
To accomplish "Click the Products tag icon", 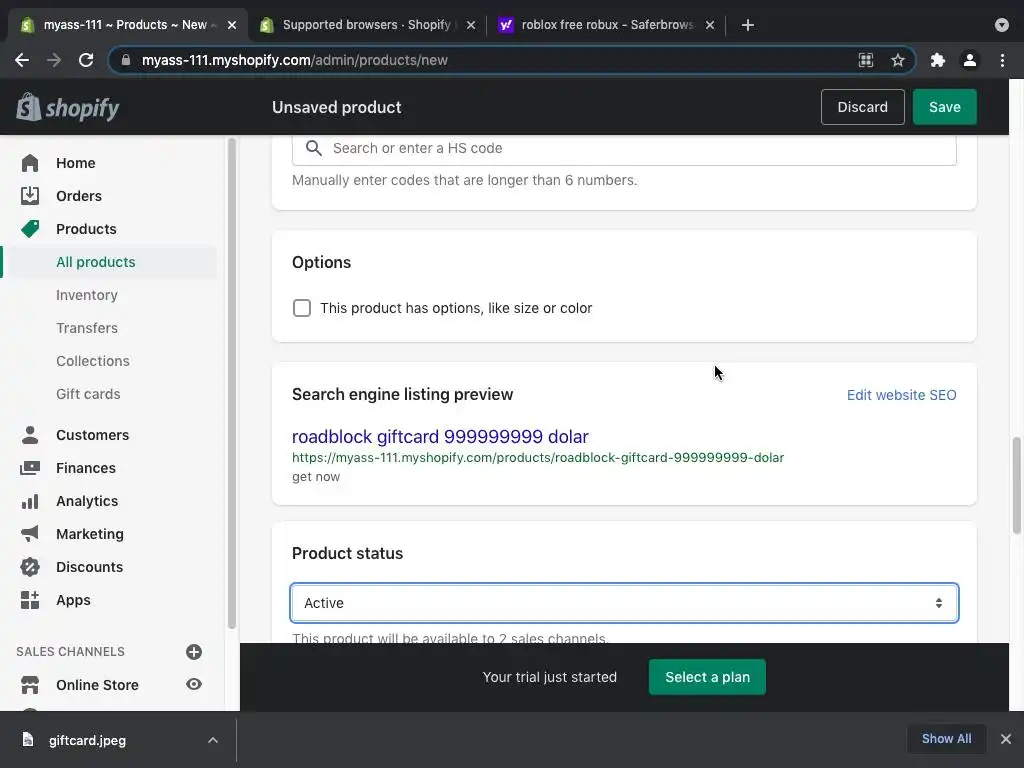I will (x=30, y=229).
